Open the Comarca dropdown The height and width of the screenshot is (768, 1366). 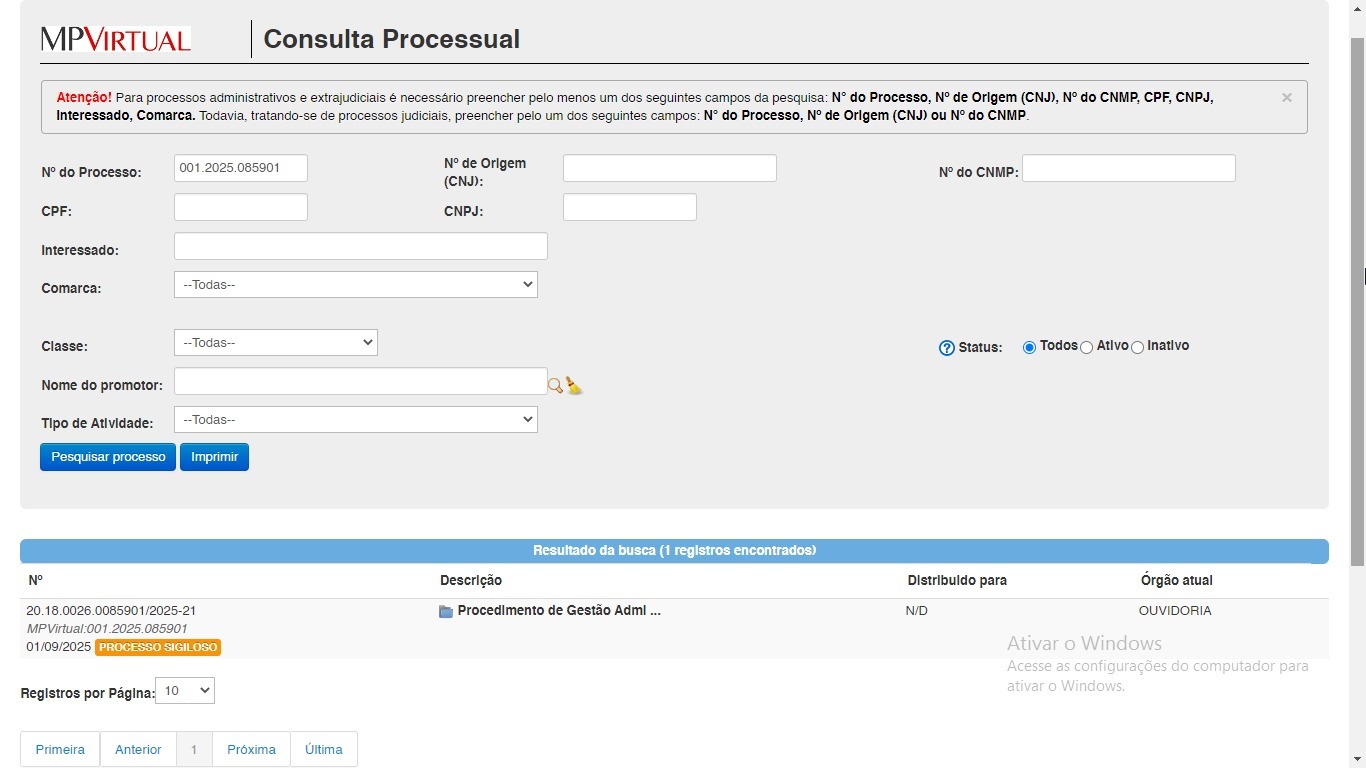pyautogui.click(x=355, y=284)
